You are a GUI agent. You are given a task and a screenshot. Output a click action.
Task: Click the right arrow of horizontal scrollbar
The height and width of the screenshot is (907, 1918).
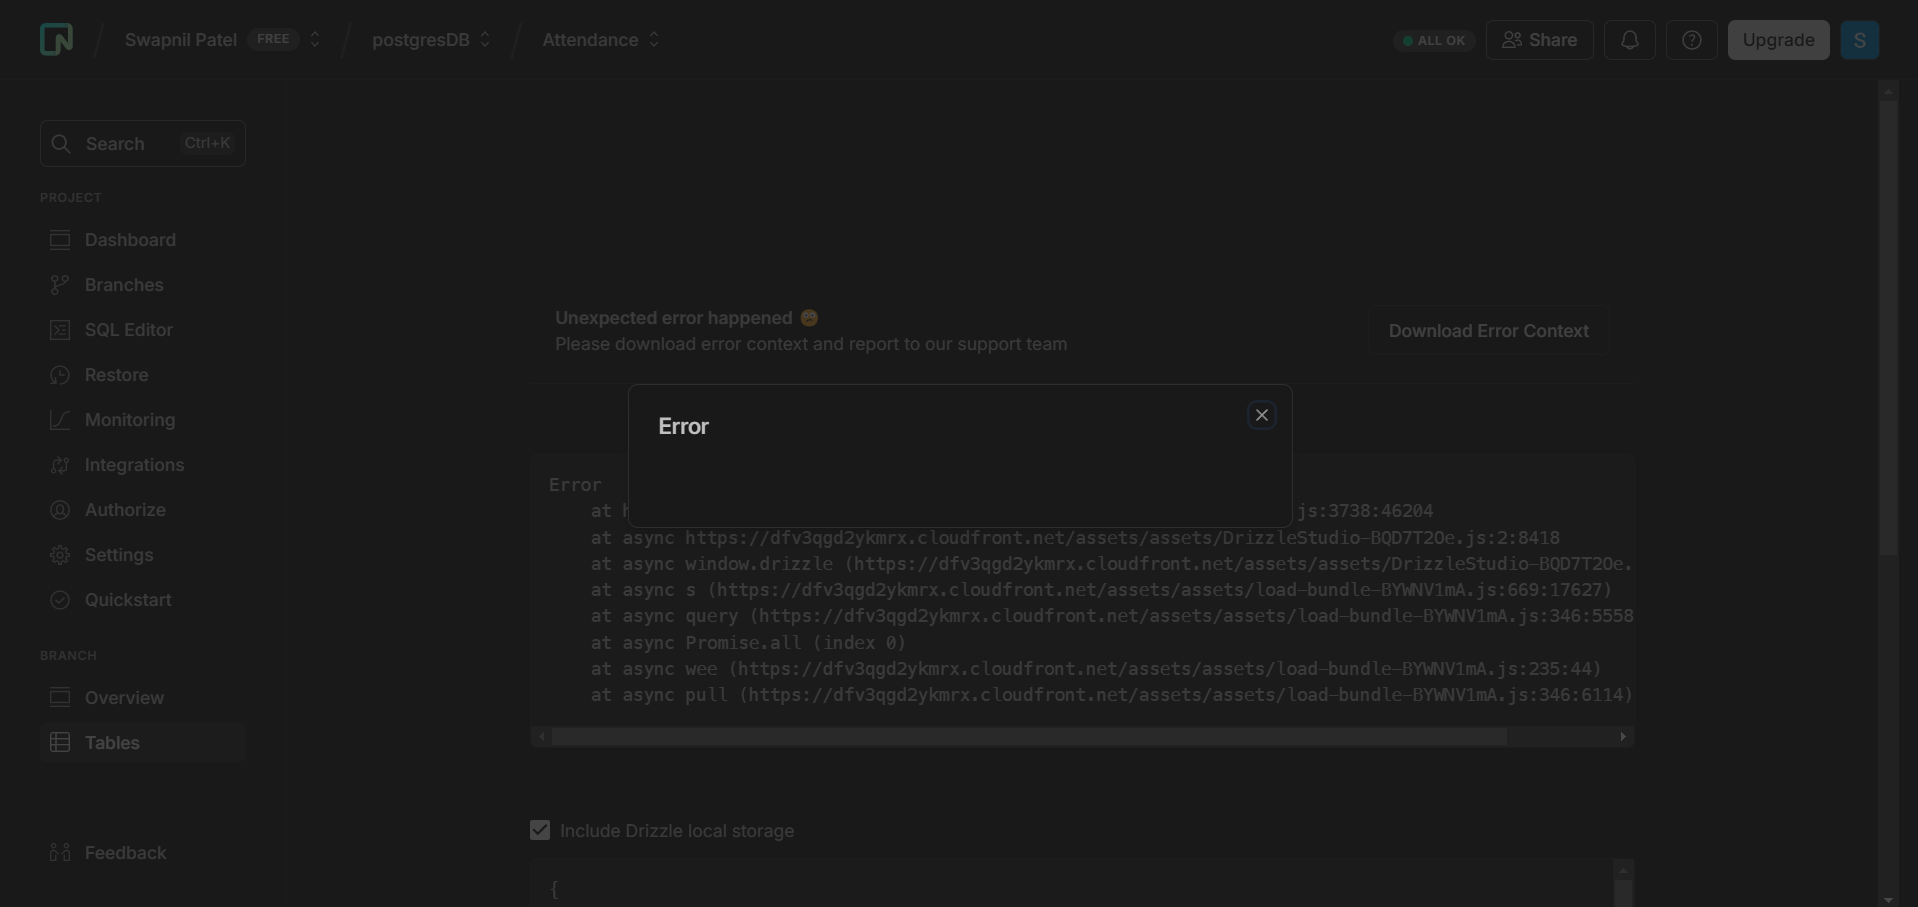pyautogui.click(x=1623, y=736)
